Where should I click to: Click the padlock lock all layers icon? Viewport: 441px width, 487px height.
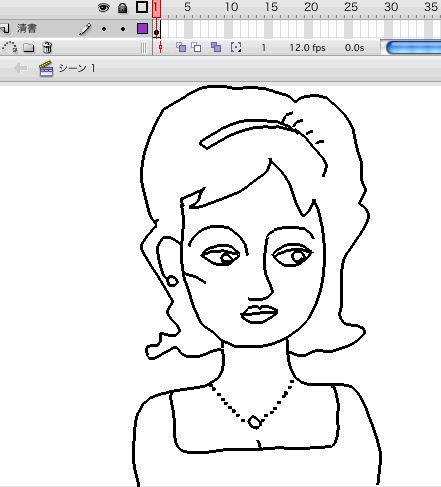point(123,8)
